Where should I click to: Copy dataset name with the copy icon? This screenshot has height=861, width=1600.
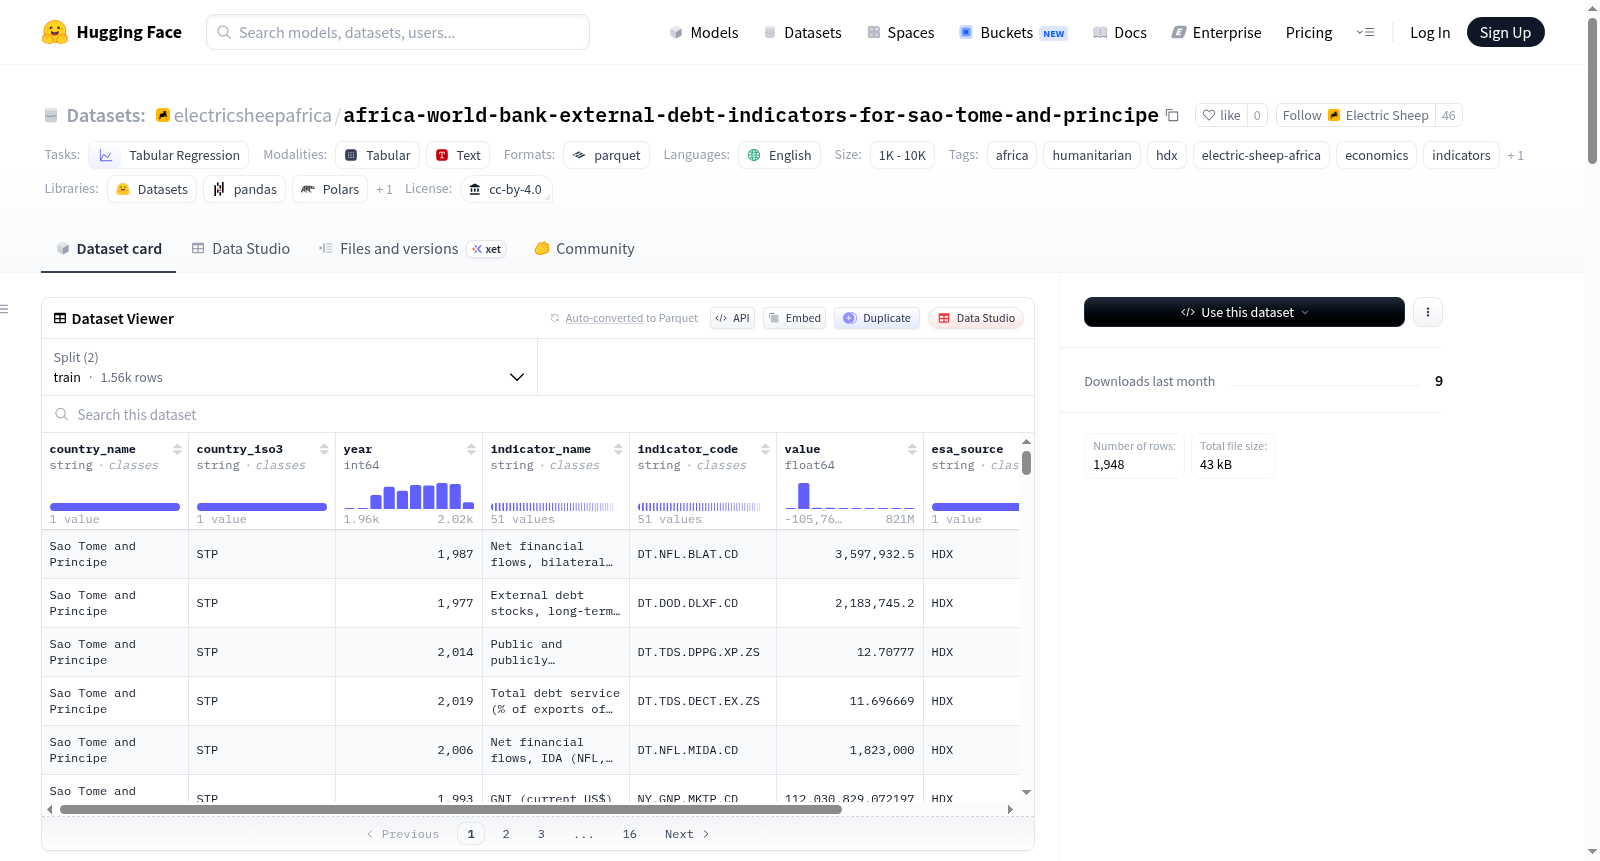1172,116
